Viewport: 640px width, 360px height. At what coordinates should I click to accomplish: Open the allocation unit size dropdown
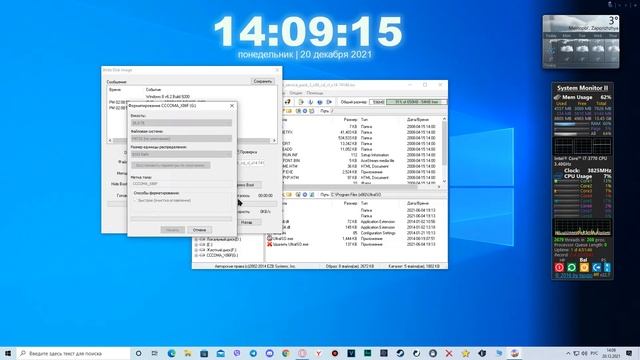pos(181,154)
